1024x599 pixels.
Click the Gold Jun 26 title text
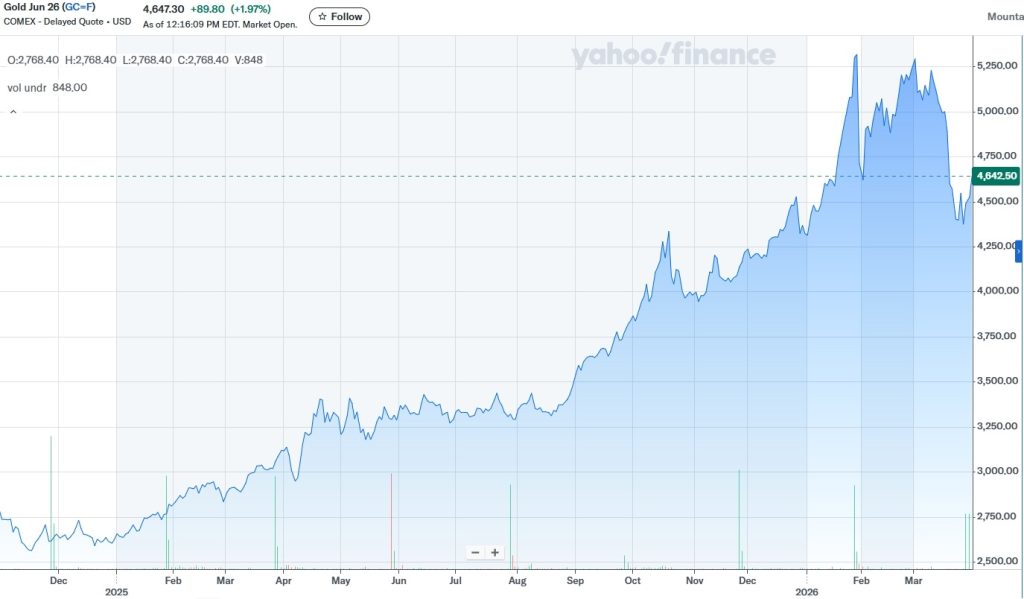(x=30, y=7)
